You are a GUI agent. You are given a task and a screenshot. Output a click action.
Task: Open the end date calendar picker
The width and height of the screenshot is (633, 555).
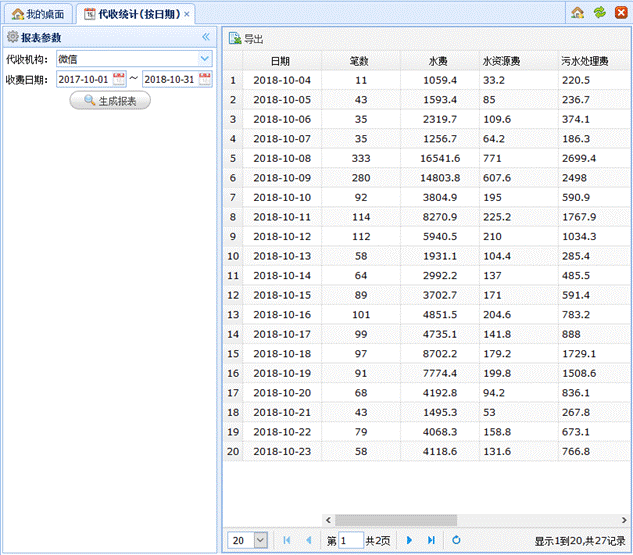pos(205,79)
